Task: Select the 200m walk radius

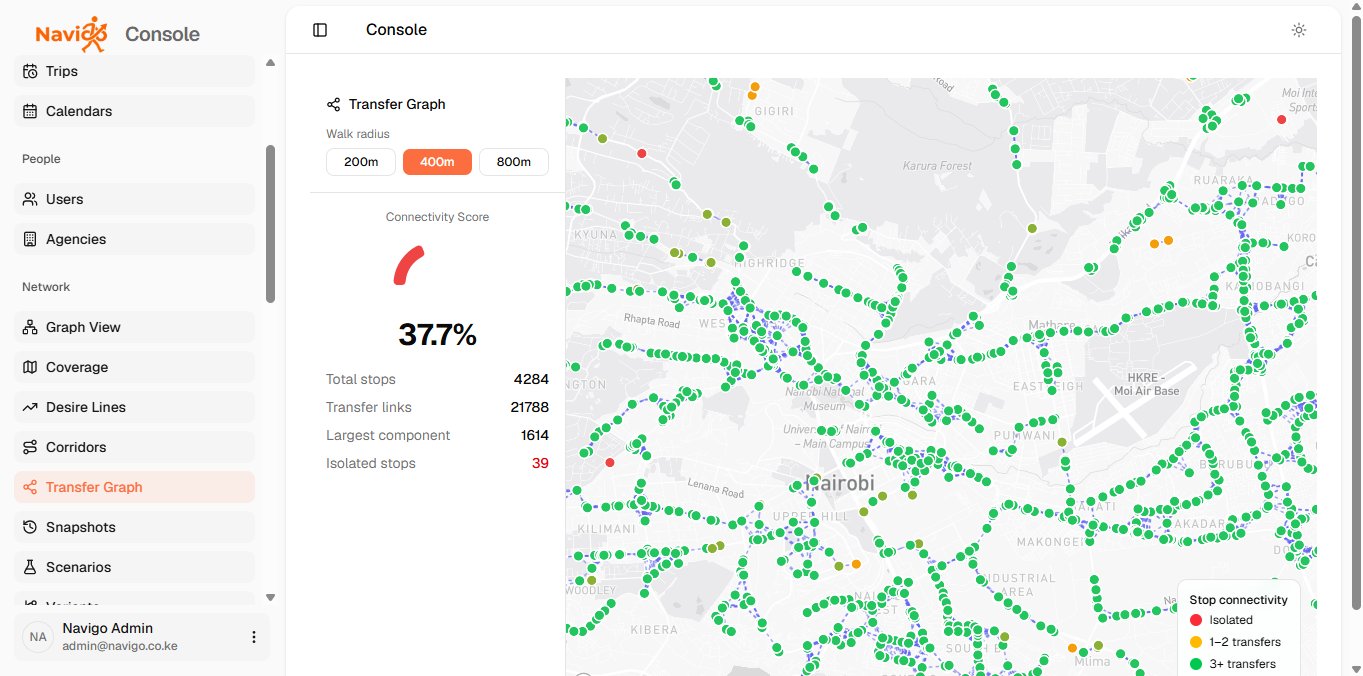Action: pos(361,162)
